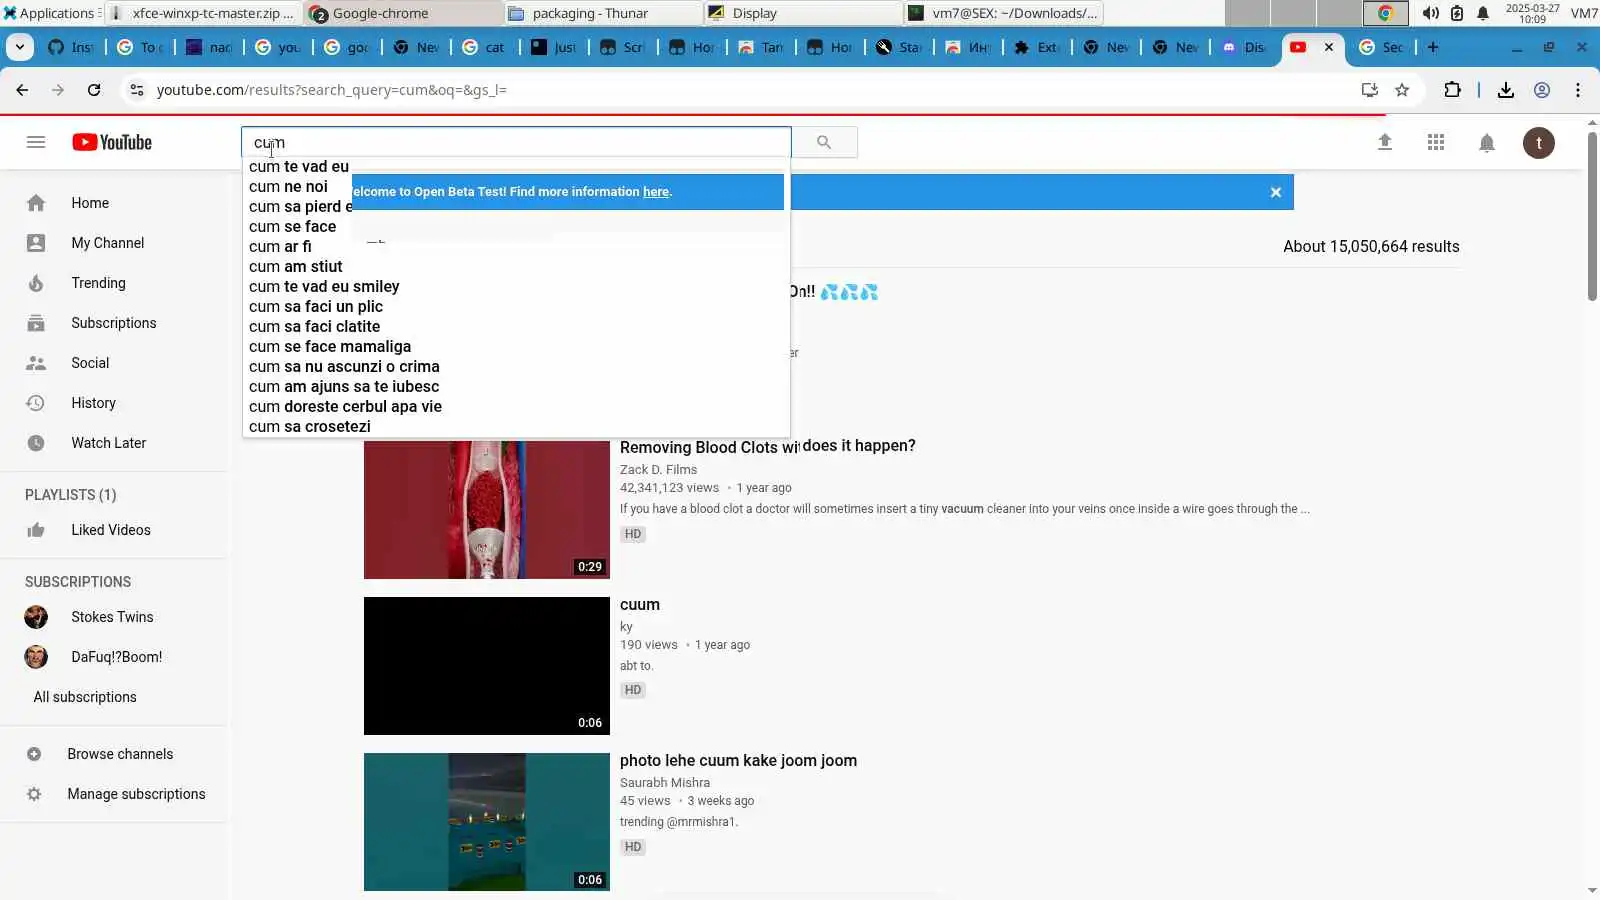Open the 'photo lehe cuum kake joom joom' thumbnail
The image size is (1600, 900).
tap(487, 822)
